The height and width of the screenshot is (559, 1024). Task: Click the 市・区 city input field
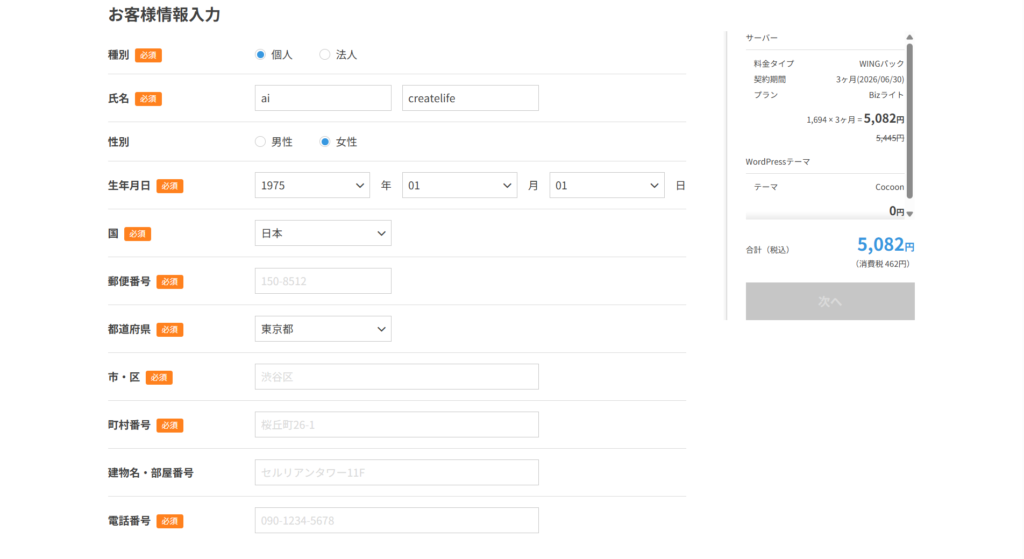click(x=396, y=377)
